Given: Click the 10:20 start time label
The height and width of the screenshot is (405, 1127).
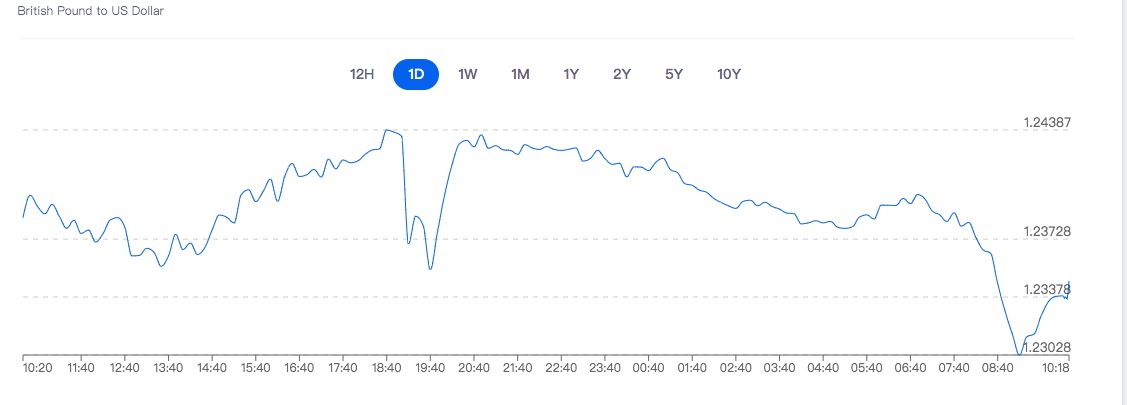Looking at the screenshot, I should 38,368.
